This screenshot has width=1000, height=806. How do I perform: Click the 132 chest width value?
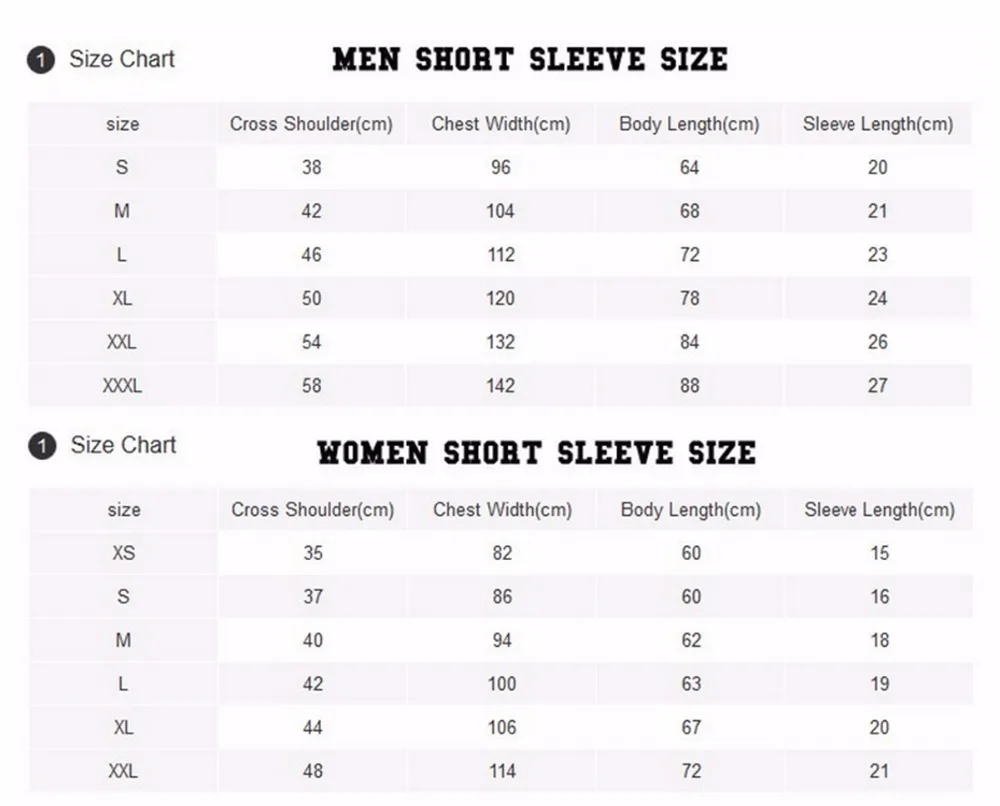[500, 342]
